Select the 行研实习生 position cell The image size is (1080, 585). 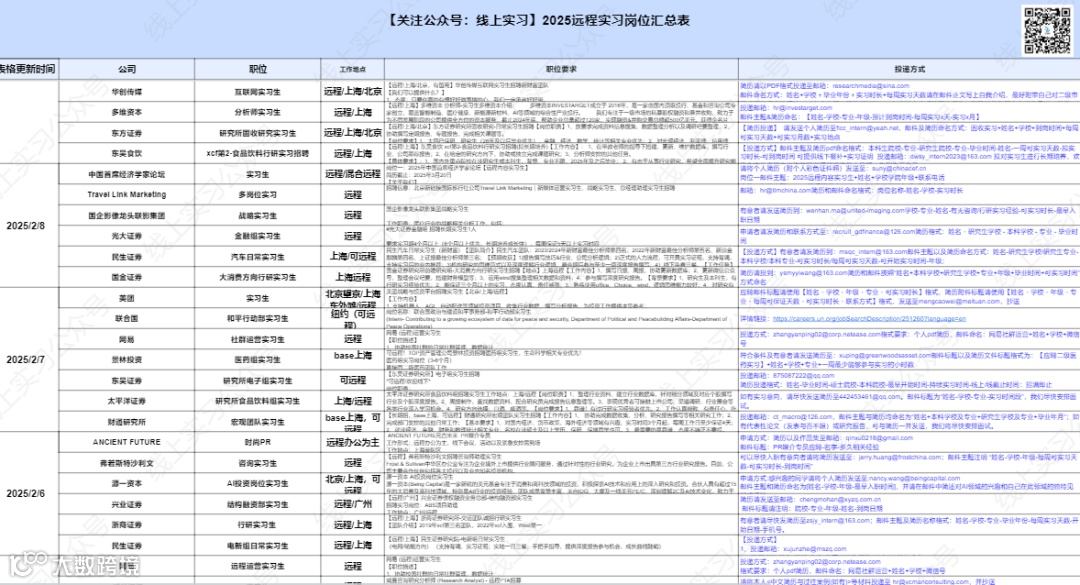tap(258, 524)
